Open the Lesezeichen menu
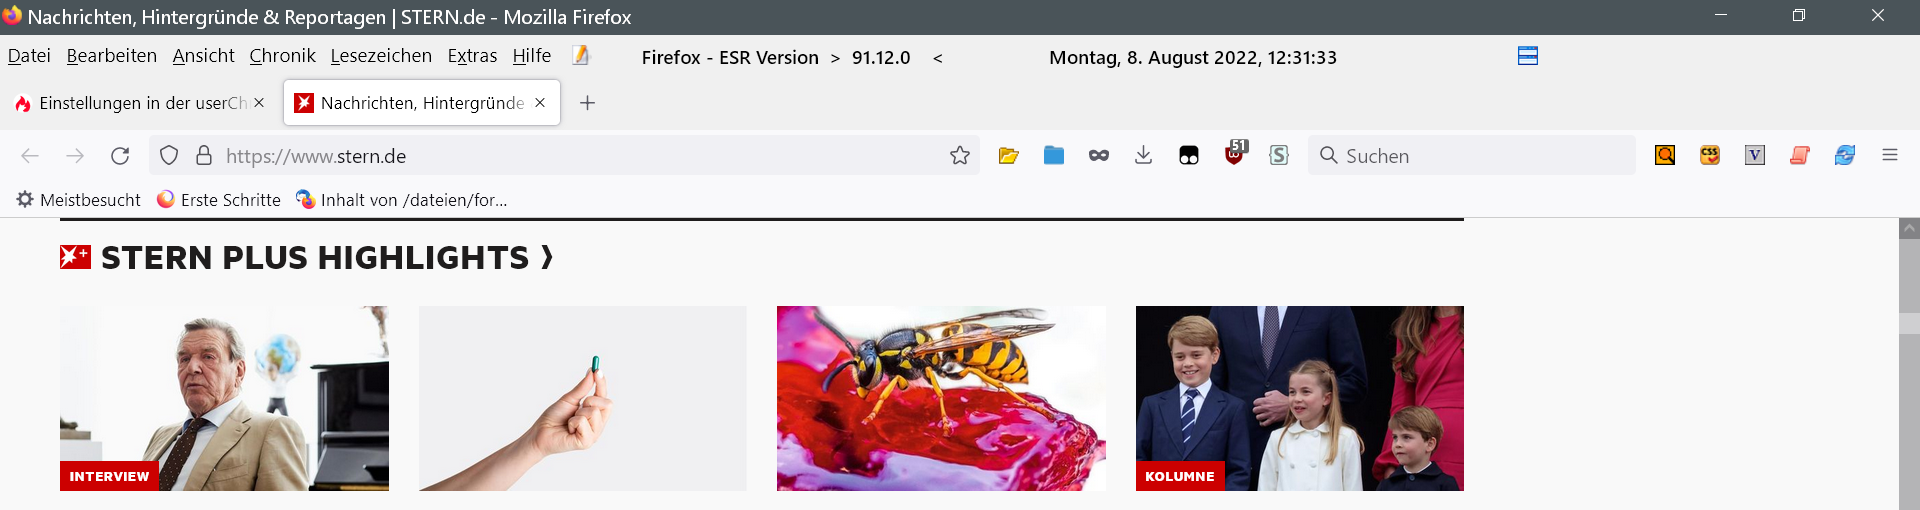The height and width of the screenshot is (510, 1920). (x=381, y=56)
